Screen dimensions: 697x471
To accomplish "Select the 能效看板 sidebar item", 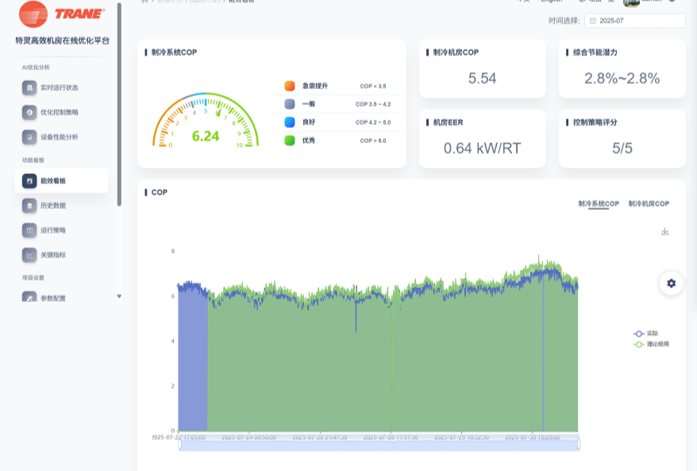I will pos(61,181).
